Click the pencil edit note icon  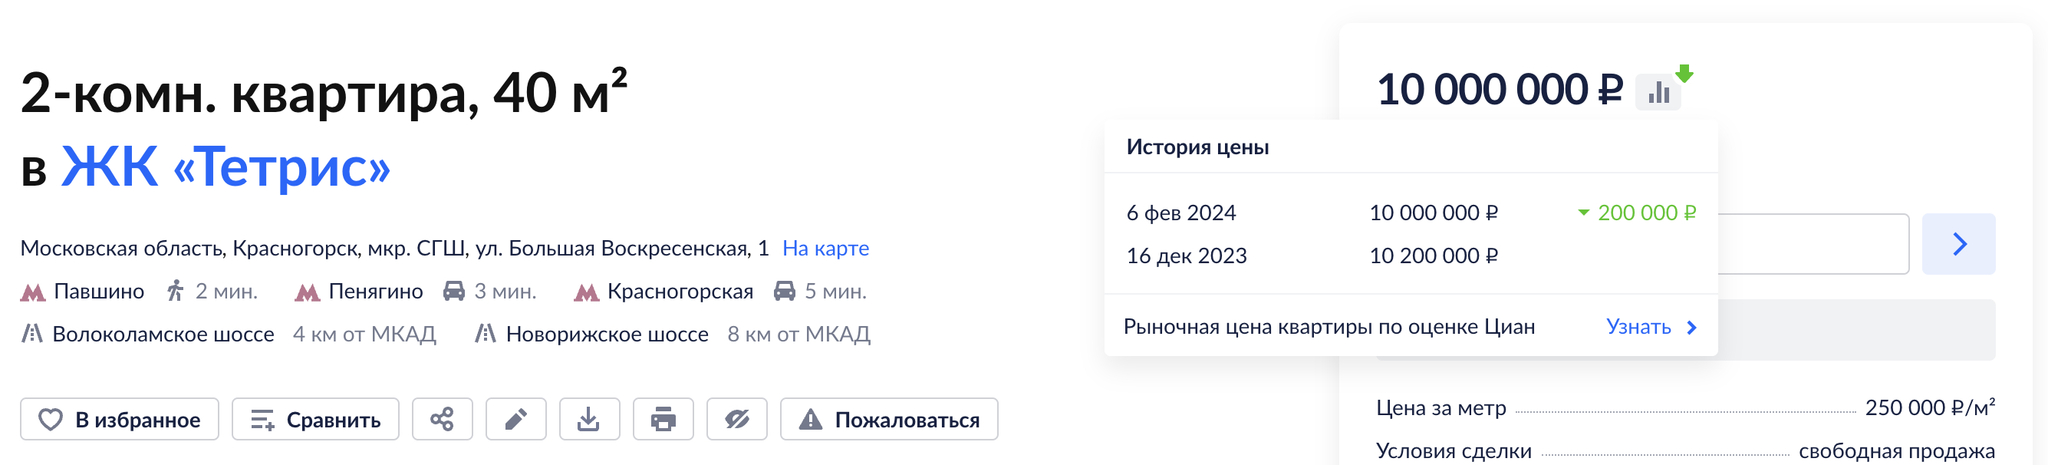pos(516,419)
